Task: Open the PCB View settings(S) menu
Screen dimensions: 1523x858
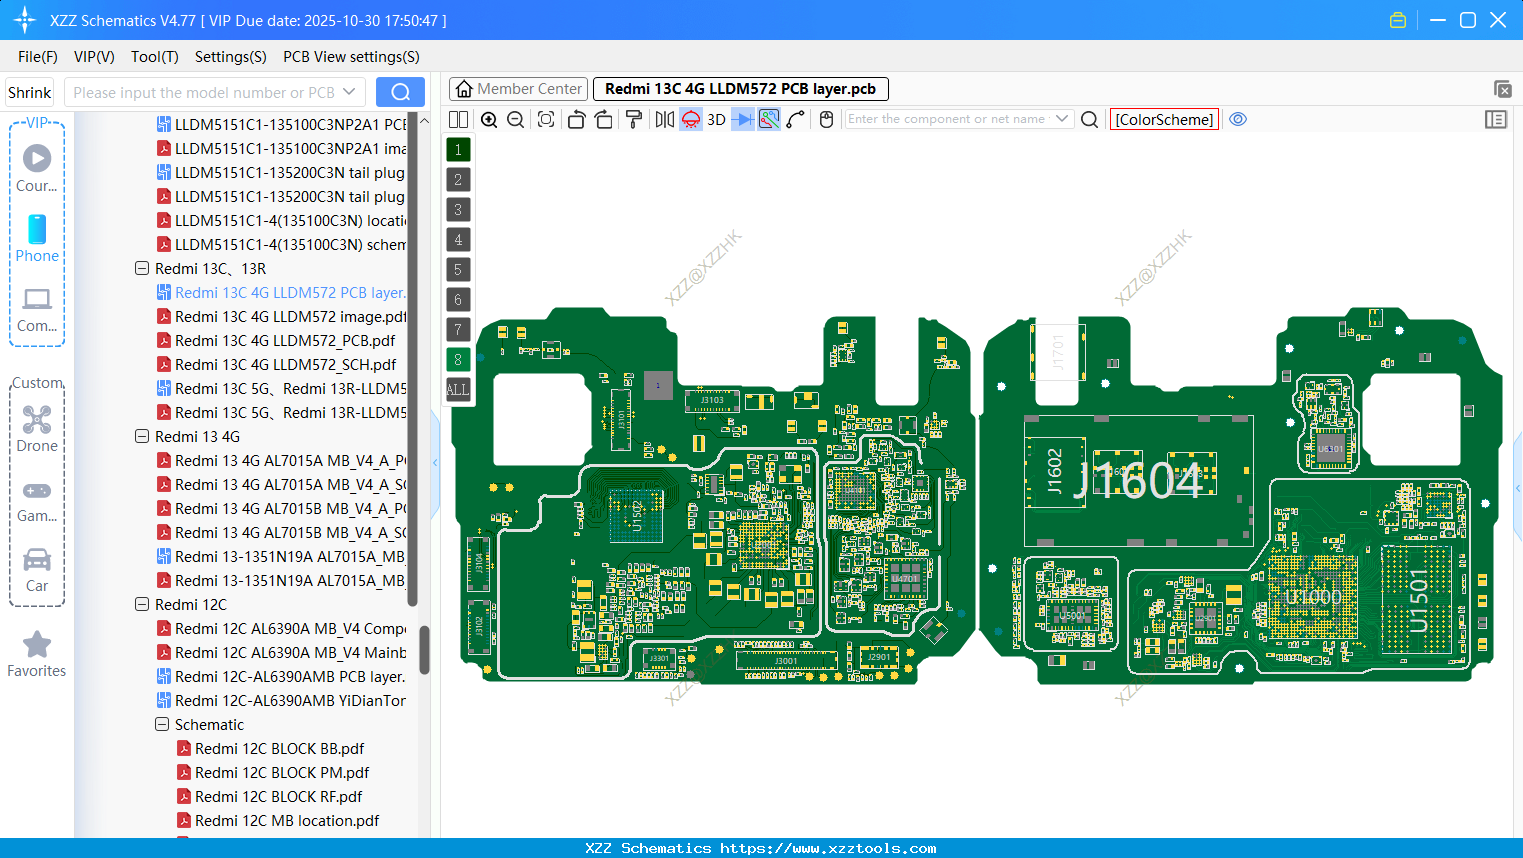Action: tap(351, 57)
